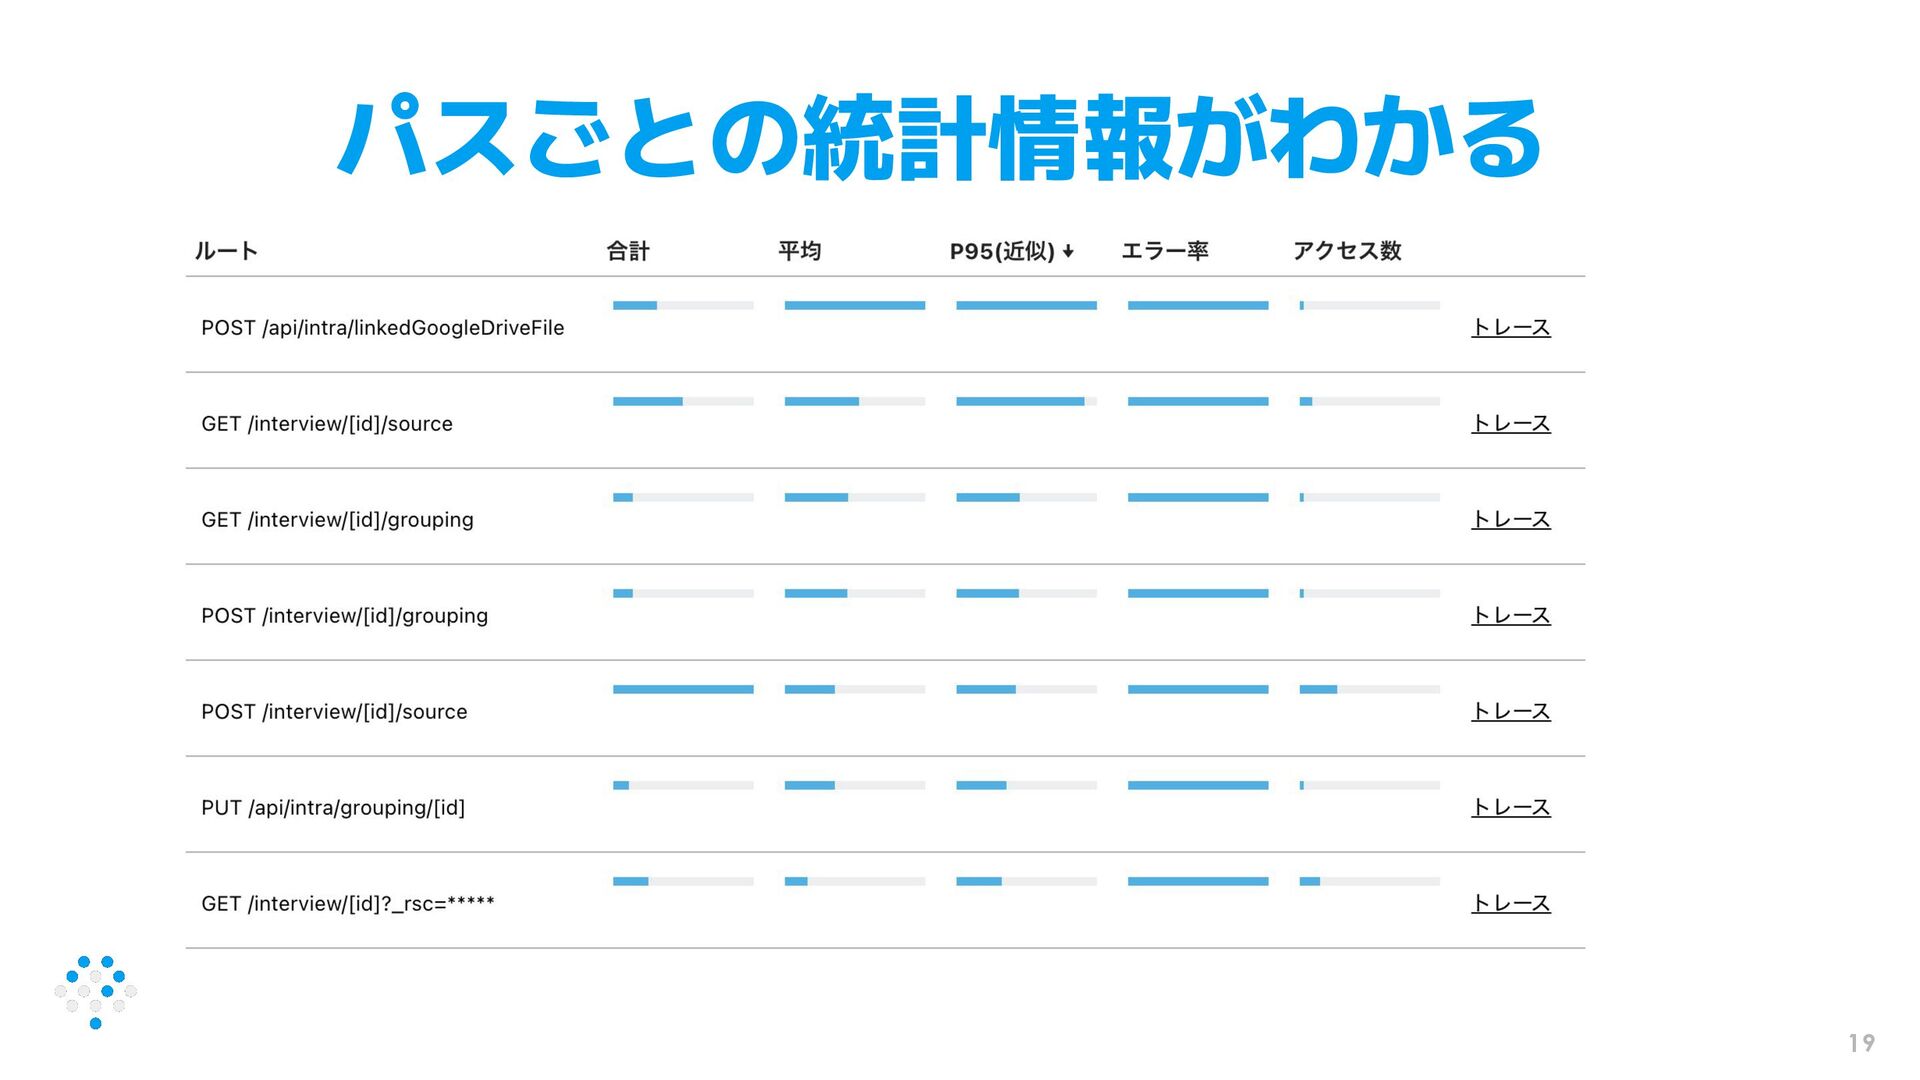Sort the table by the 合計 column header
1920x1080 pixels.
point(628,251)
